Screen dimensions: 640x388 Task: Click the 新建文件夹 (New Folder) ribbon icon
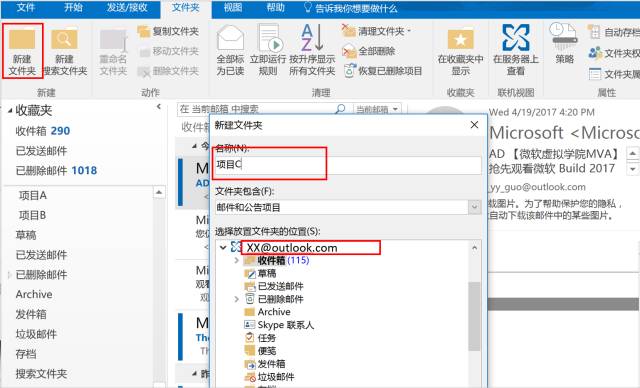22,51
